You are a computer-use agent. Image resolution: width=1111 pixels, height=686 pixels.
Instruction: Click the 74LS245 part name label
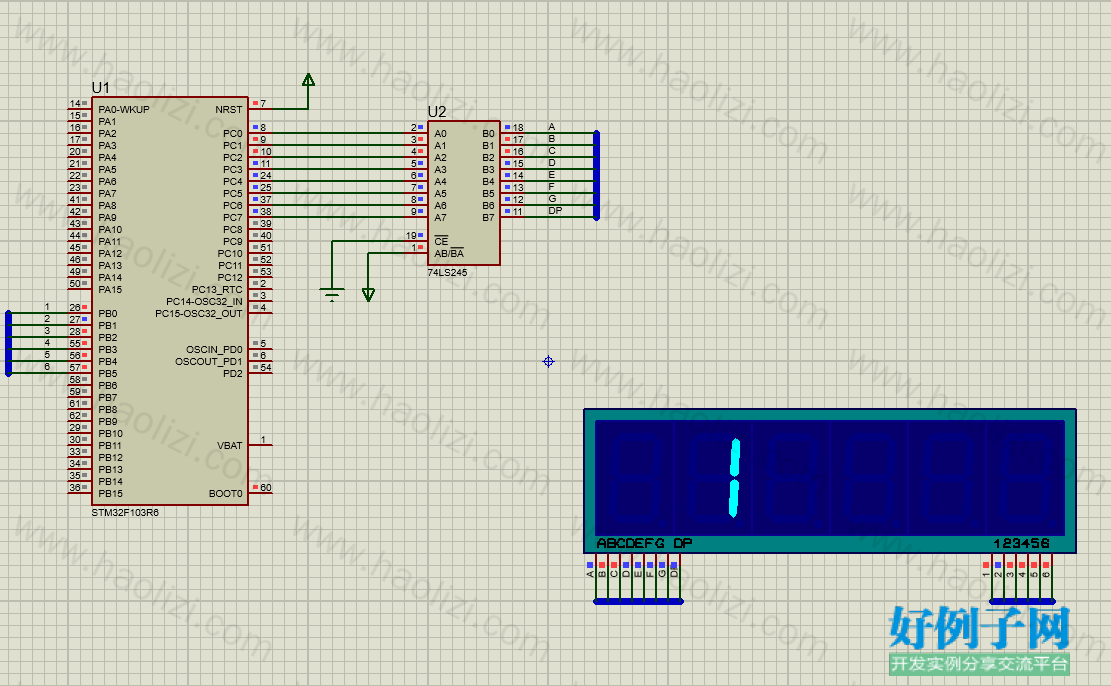tap(447, 272)
